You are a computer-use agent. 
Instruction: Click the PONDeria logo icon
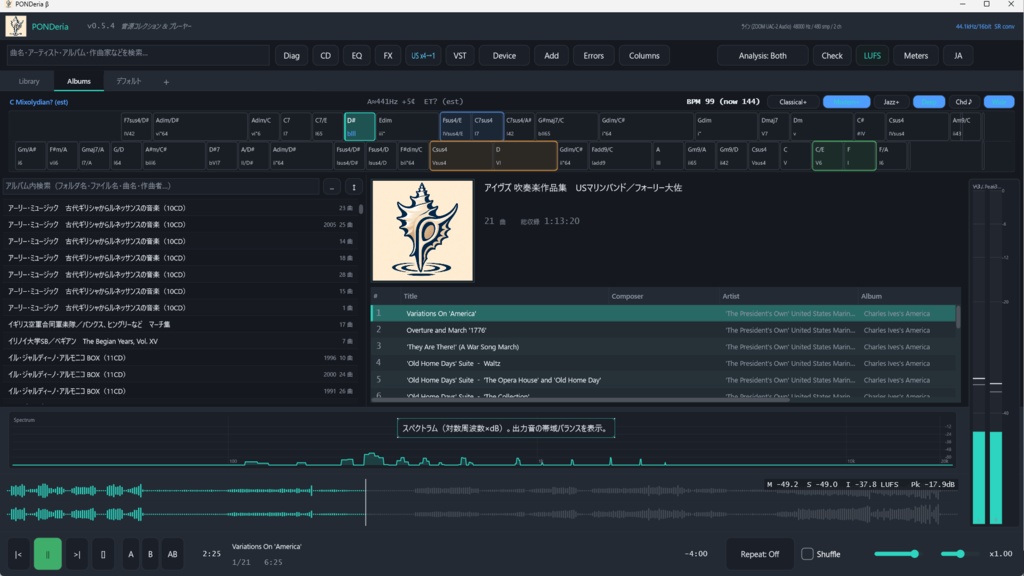click(x=16, y=26)
